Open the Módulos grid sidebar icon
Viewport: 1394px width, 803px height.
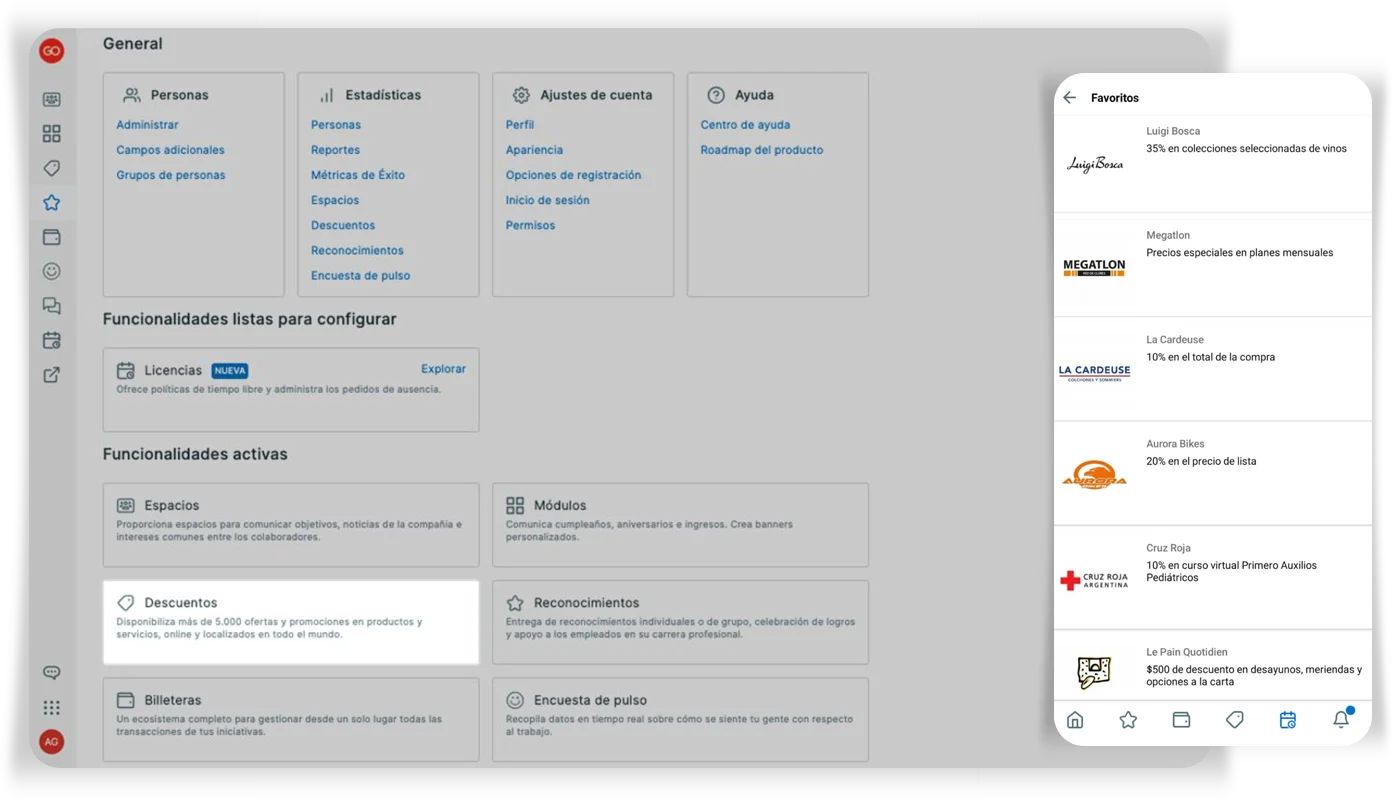coord(52,134)
